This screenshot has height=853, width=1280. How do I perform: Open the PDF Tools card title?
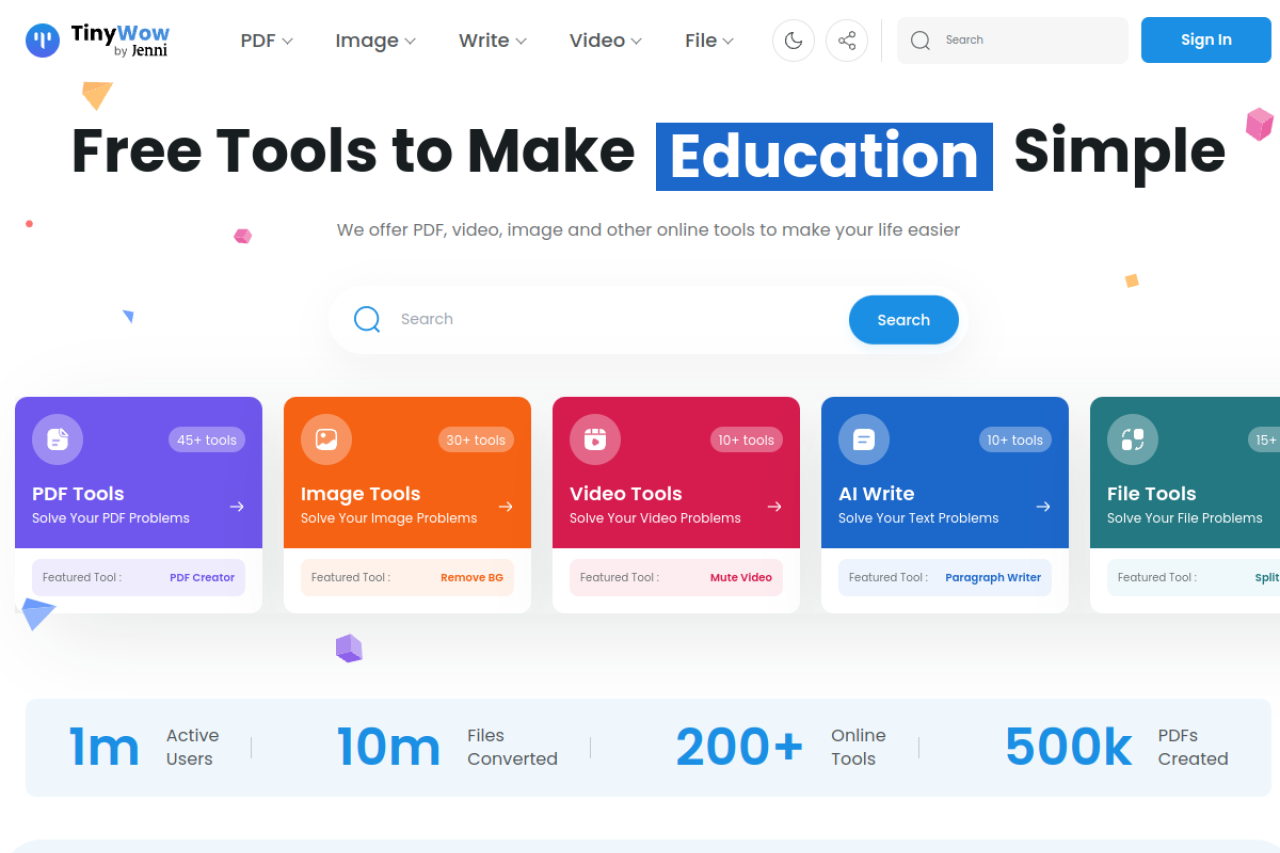pyautogui.click(x=78, y=494)
